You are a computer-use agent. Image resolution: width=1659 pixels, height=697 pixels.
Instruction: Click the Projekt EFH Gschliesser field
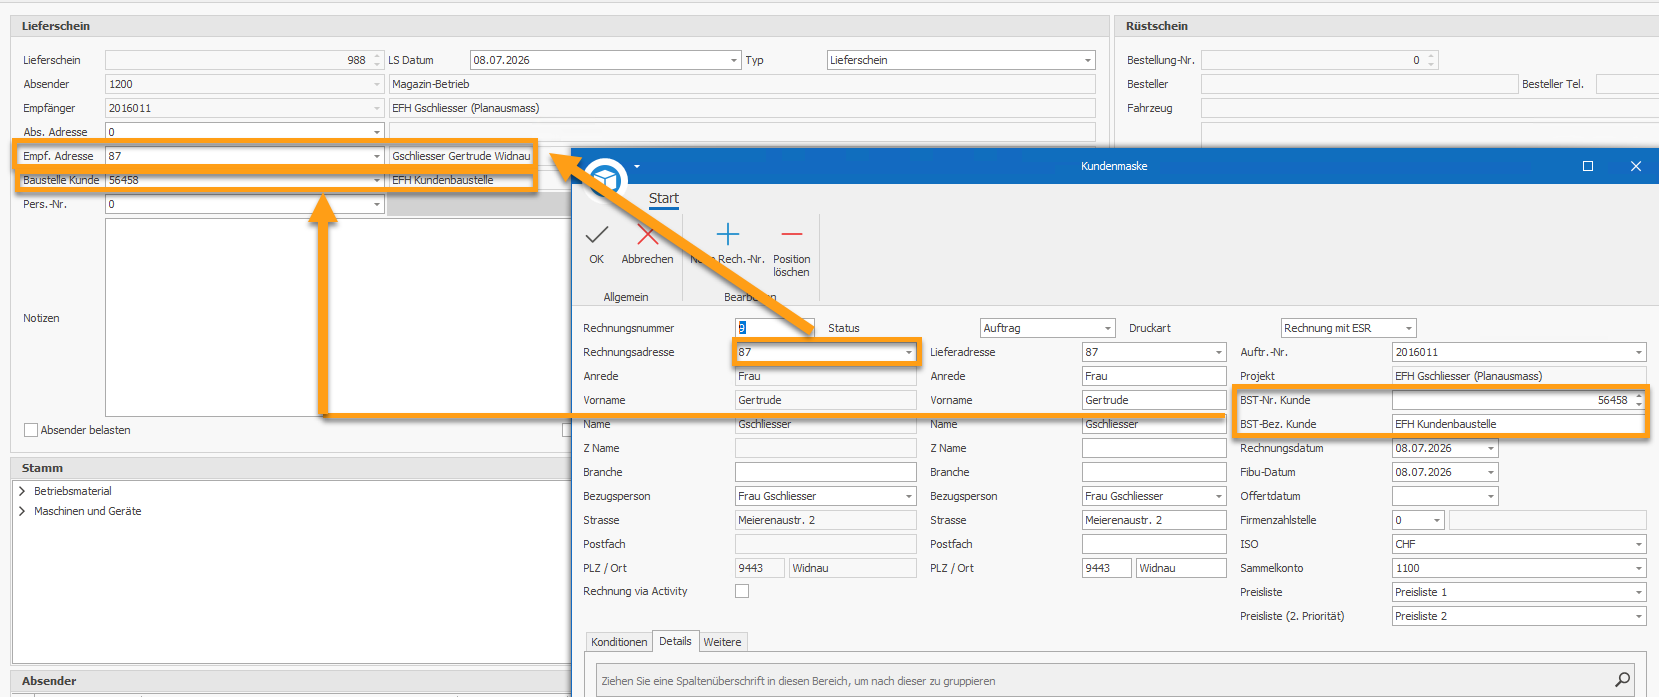click(1519, 376)
